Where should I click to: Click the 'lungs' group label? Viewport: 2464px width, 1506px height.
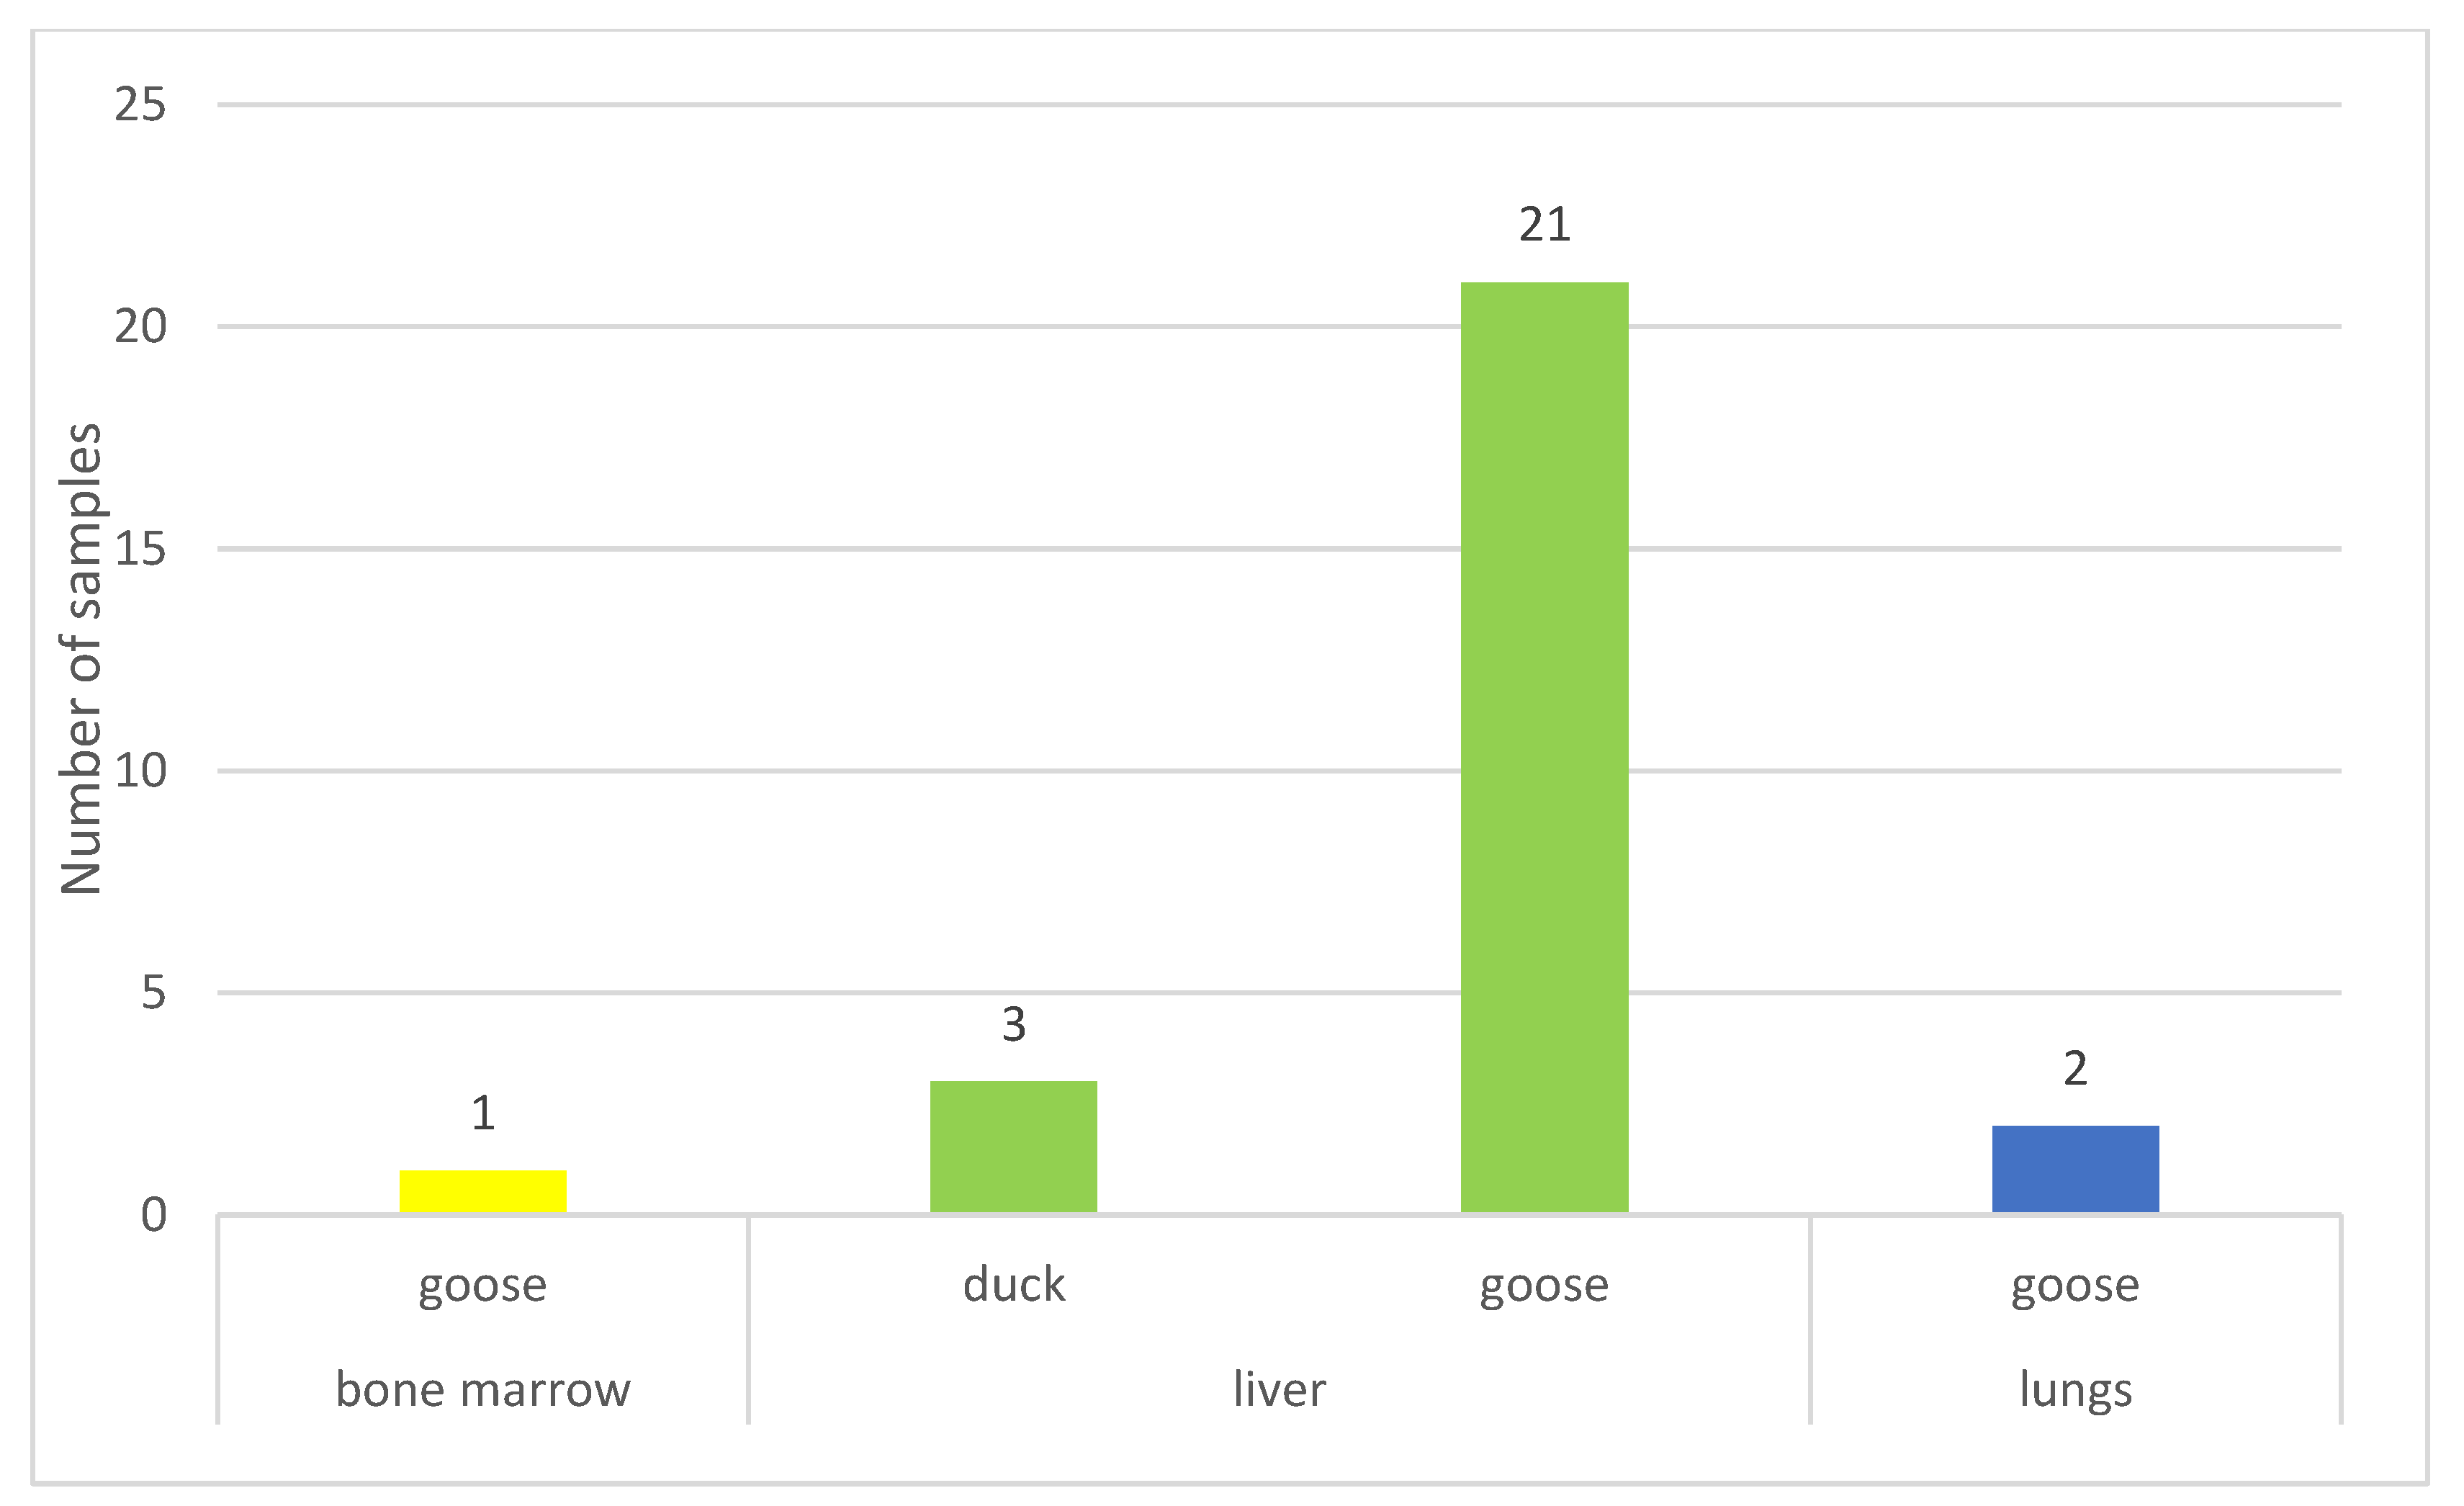pyautogui.click(x=2075, y=1390)
